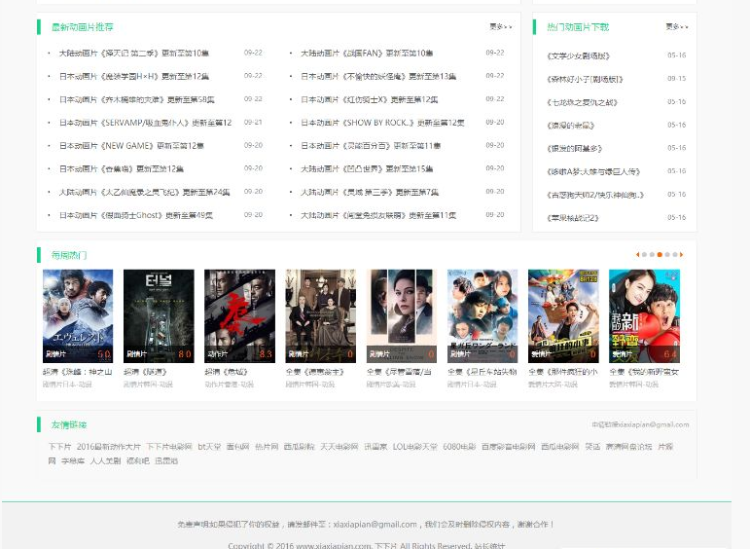Image resolution: width=750 pixels, height=549 pixels.
Task: Open anime entry updated to 第58集
Action: (x=137, y=99)
